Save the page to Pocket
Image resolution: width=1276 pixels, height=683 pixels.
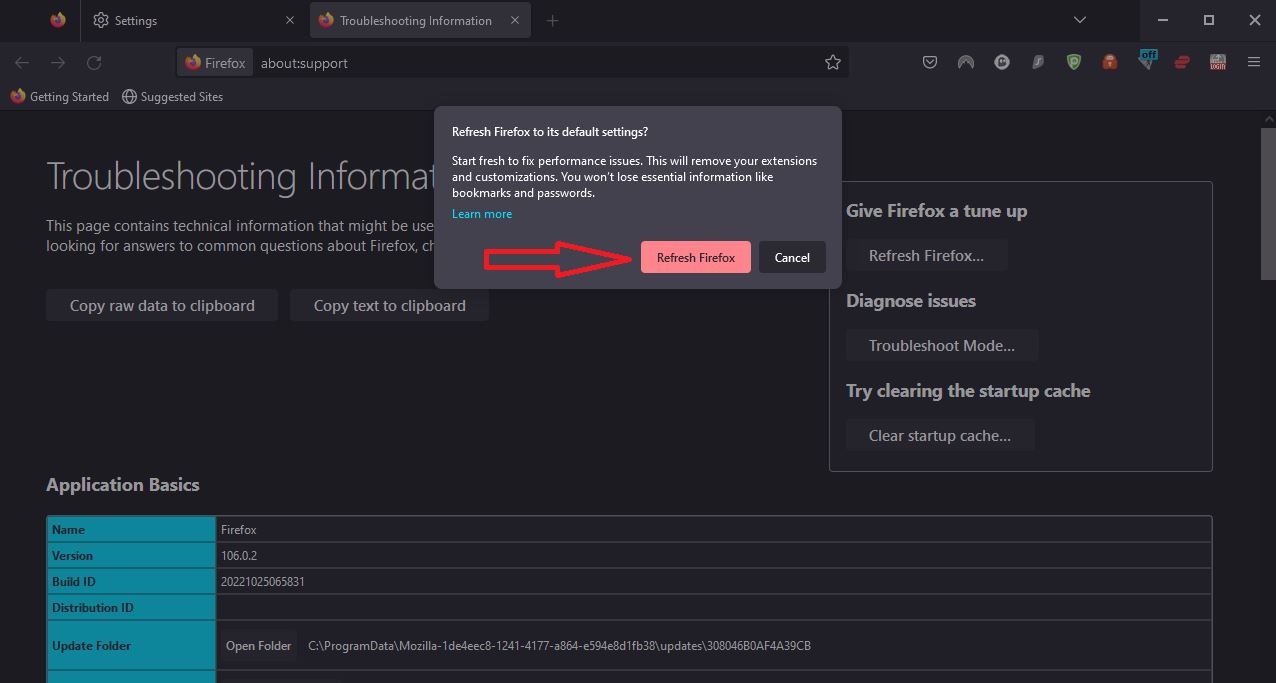930,61
